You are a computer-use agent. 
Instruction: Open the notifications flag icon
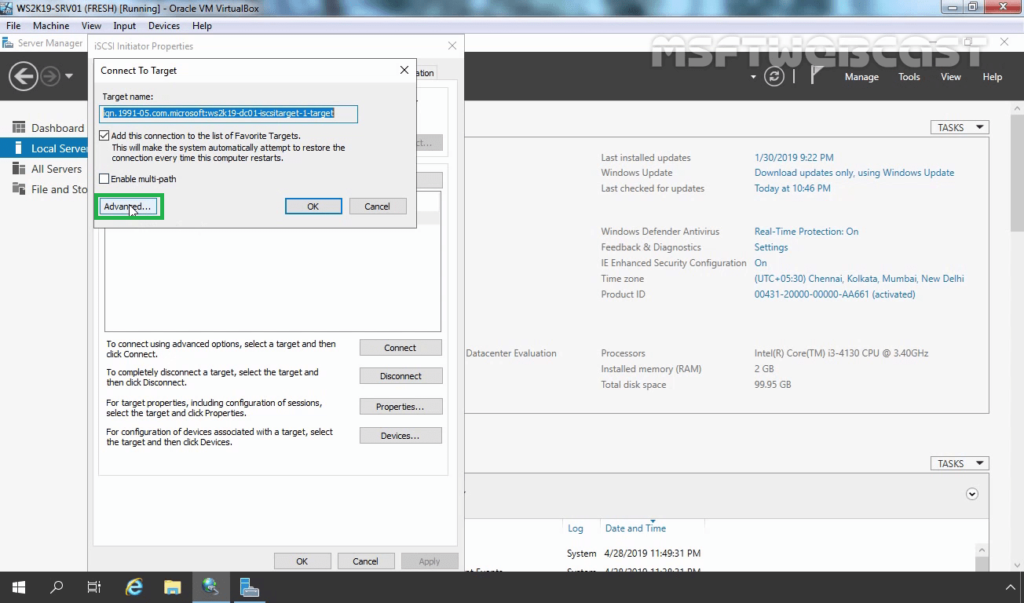coord(816,76)
